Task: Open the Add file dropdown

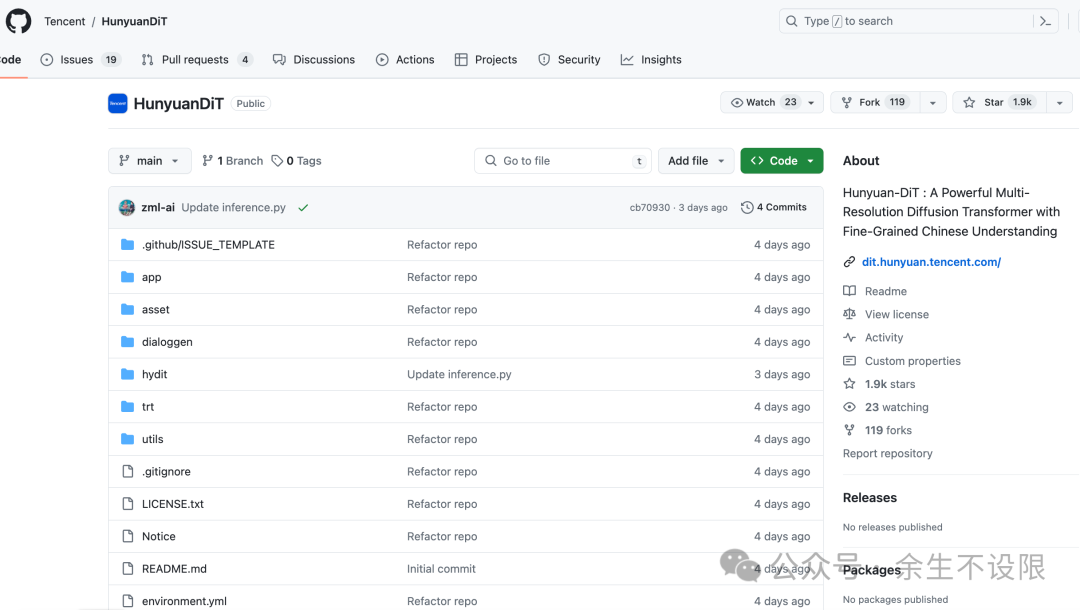Action: pyautogui.click(x=696, y=161)
